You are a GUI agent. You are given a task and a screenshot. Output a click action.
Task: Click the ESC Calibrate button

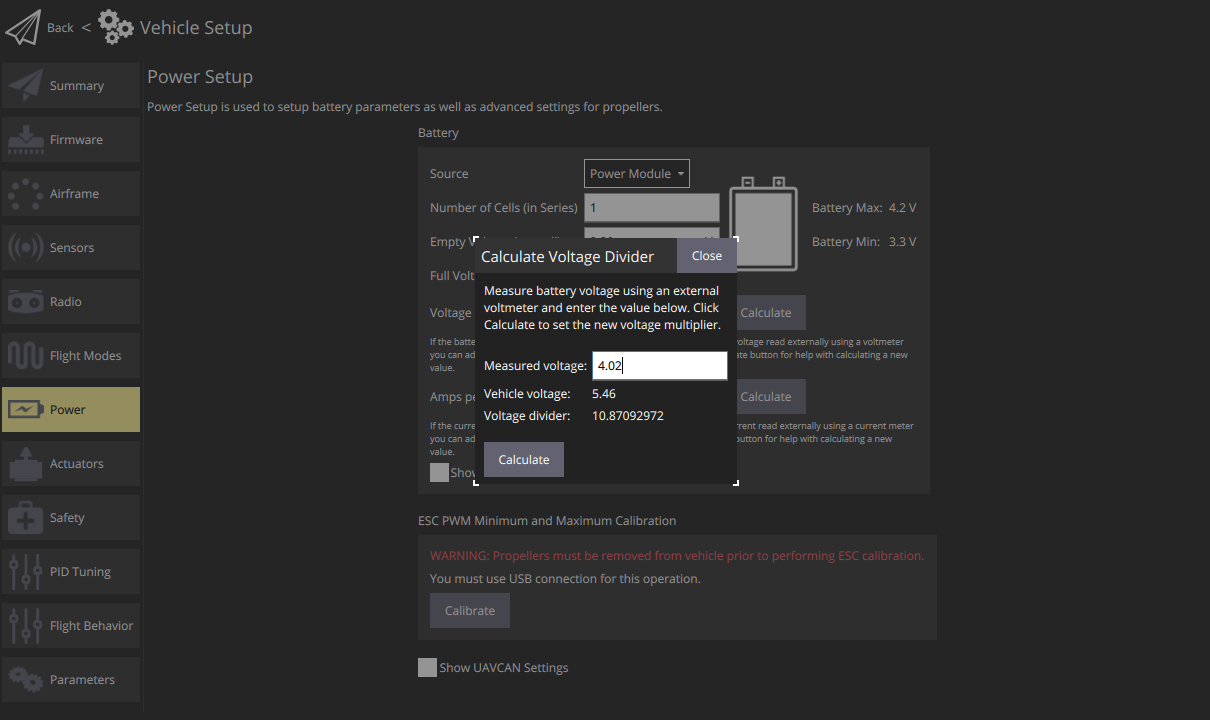coord(469,611)
